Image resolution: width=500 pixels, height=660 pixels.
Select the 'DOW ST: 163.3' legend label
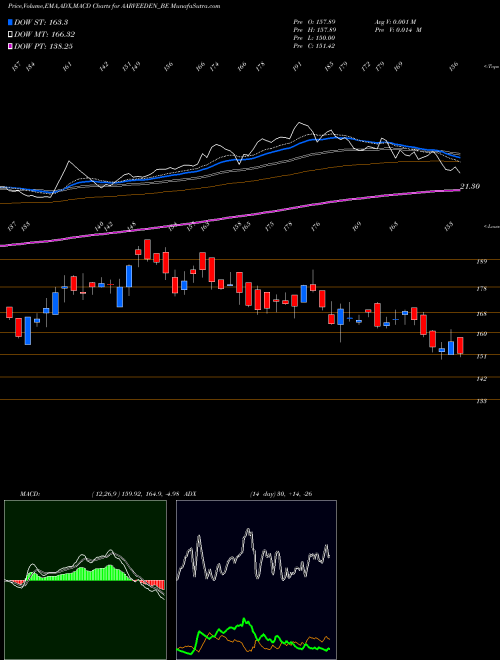(41, 22)
